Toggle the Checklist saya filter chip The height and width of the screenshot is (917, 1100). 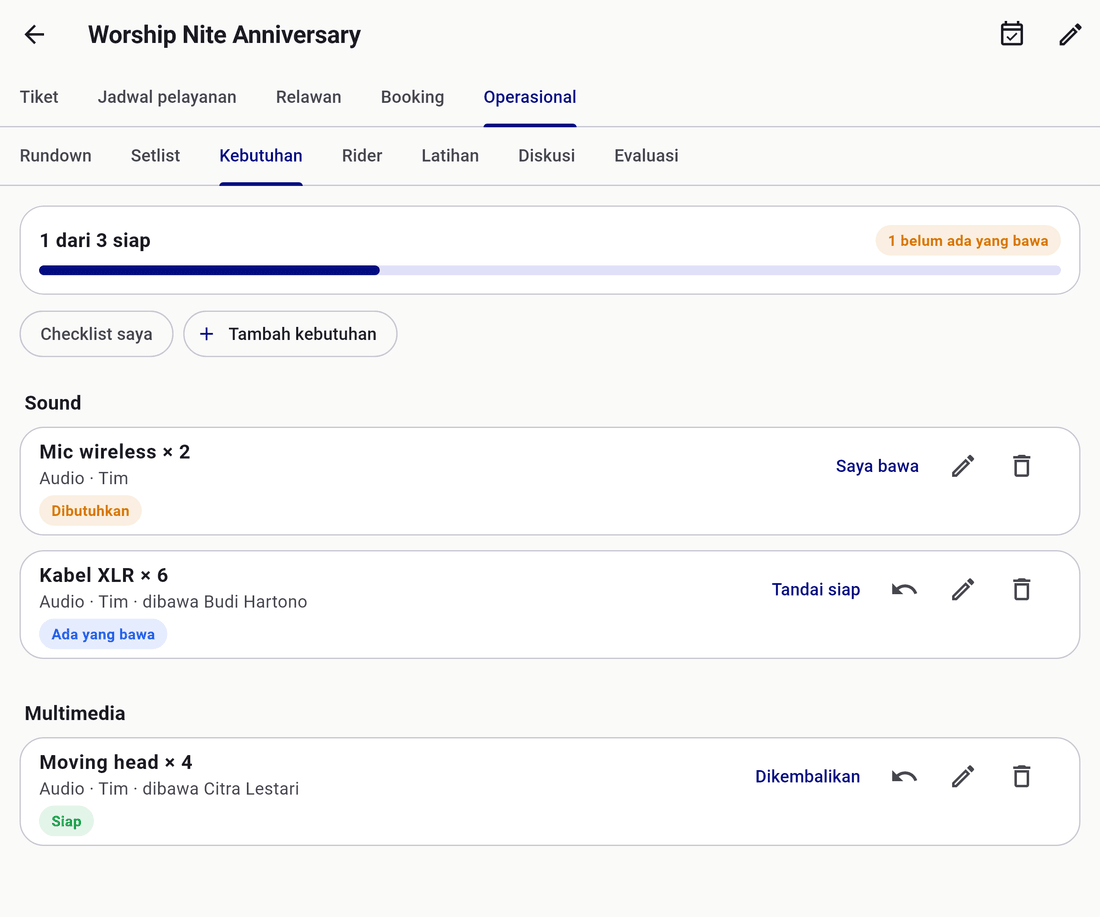pyautogui.click(x=96, y=334)
